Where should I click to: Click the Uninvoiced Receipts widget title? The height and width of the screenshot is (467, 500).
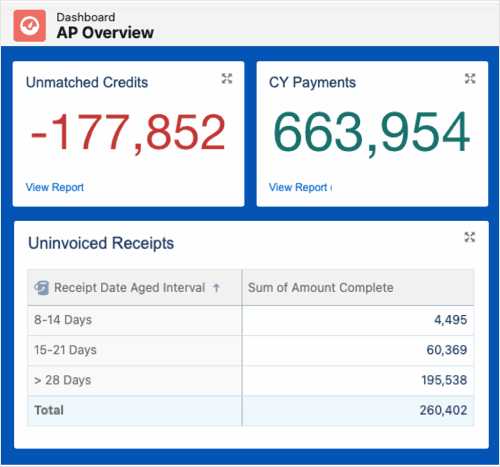pyautogui.click(x=101, y=243)
